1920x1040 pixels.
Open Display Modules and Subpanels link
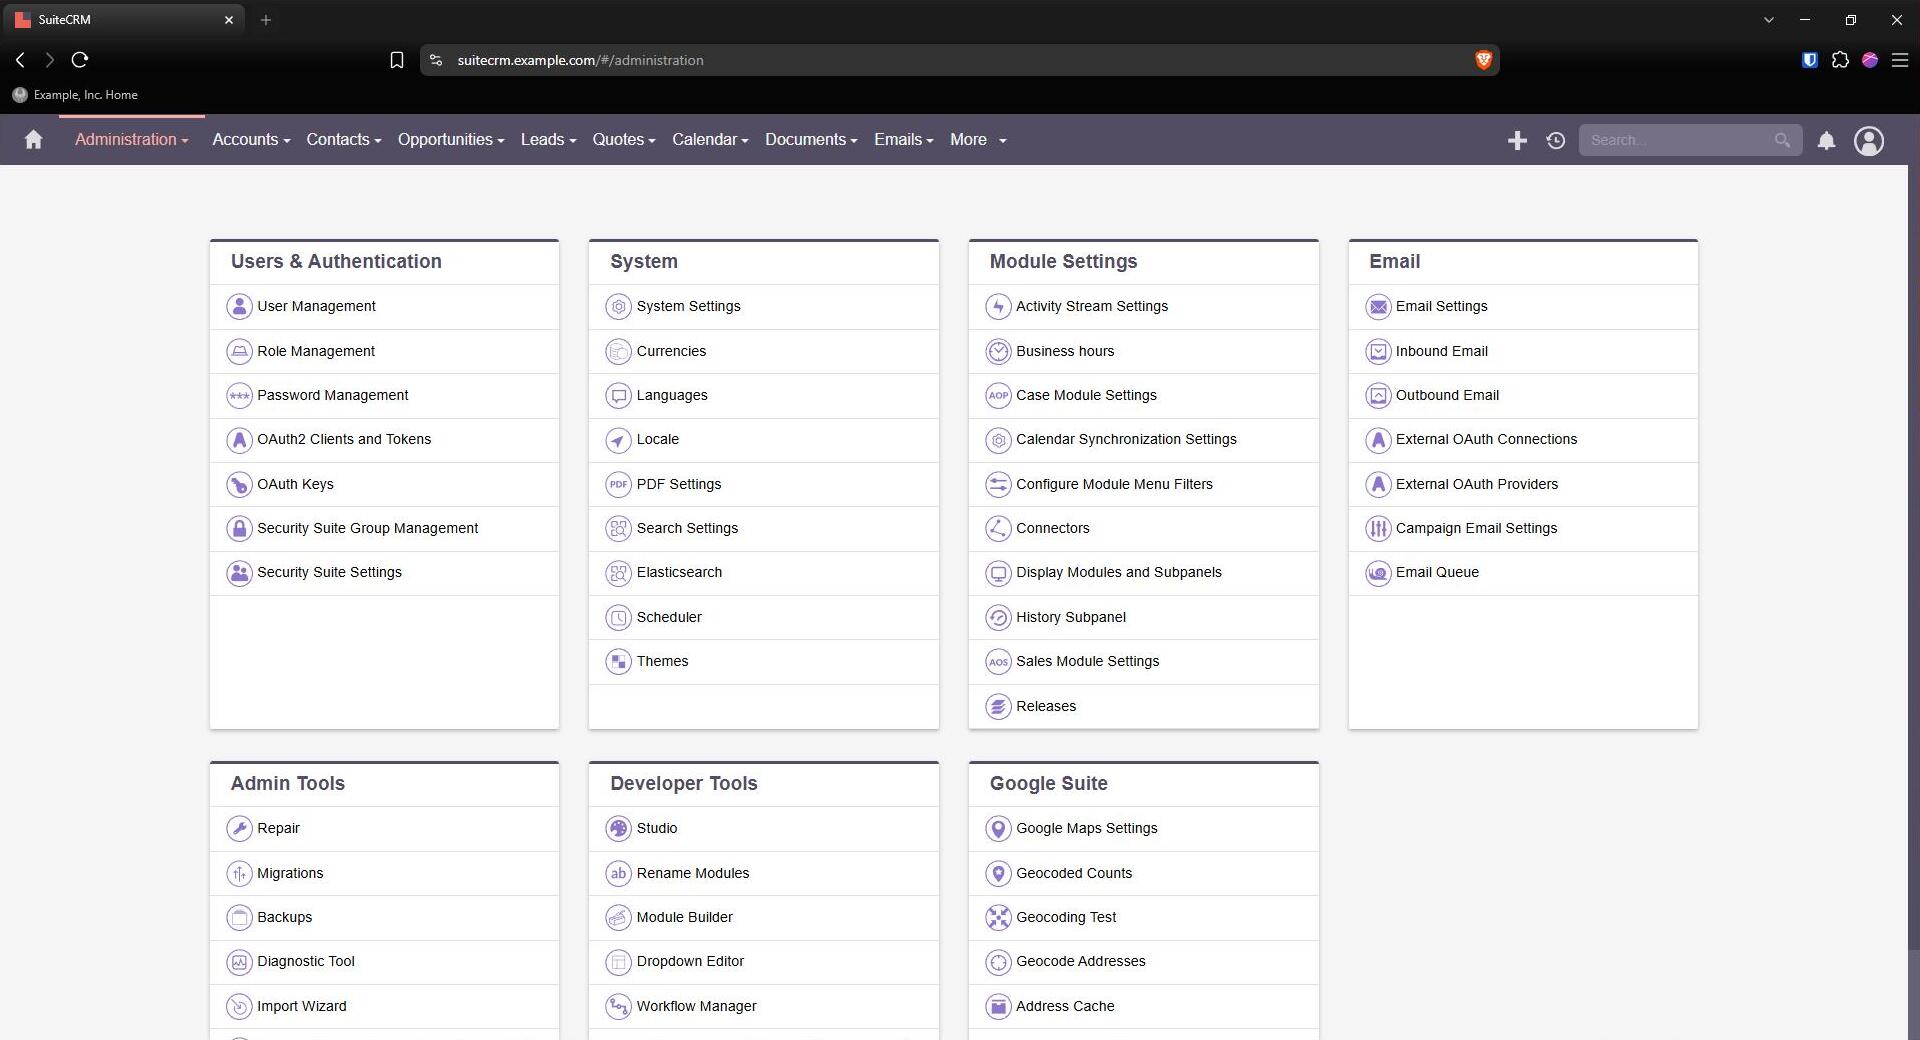click(1119, 573)
